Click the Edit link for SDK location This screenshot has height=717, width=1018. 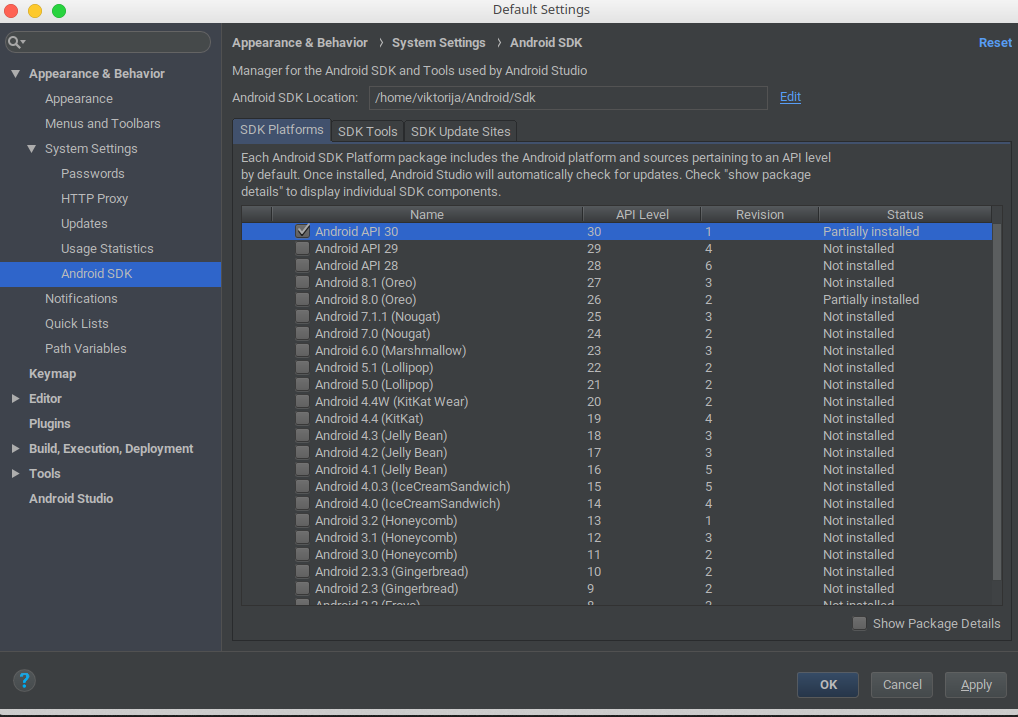(790, 97)
